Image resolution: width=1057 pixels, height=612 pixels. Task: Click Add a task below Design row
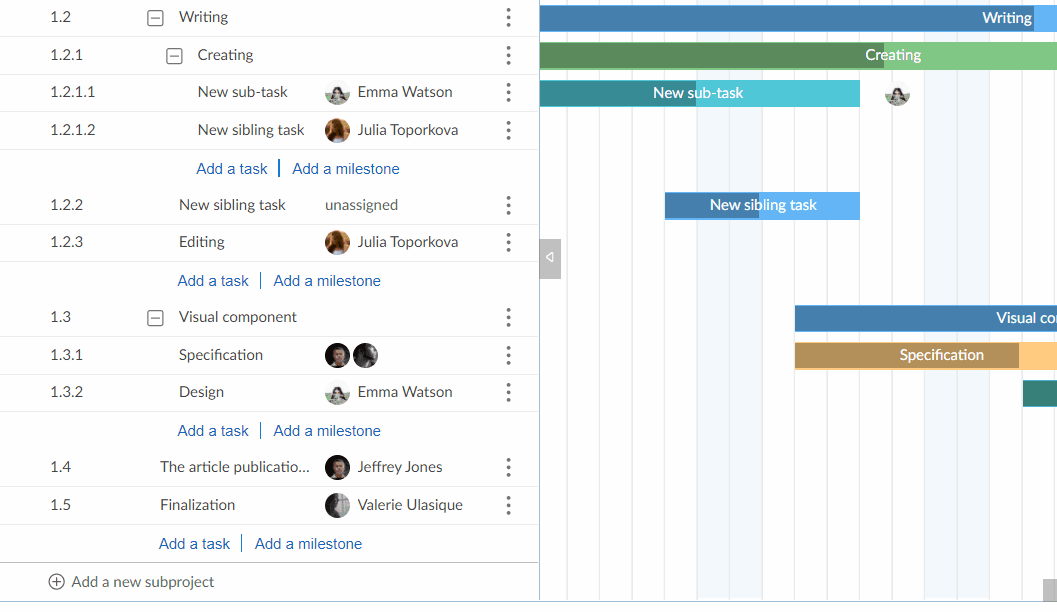click(213, 431)
